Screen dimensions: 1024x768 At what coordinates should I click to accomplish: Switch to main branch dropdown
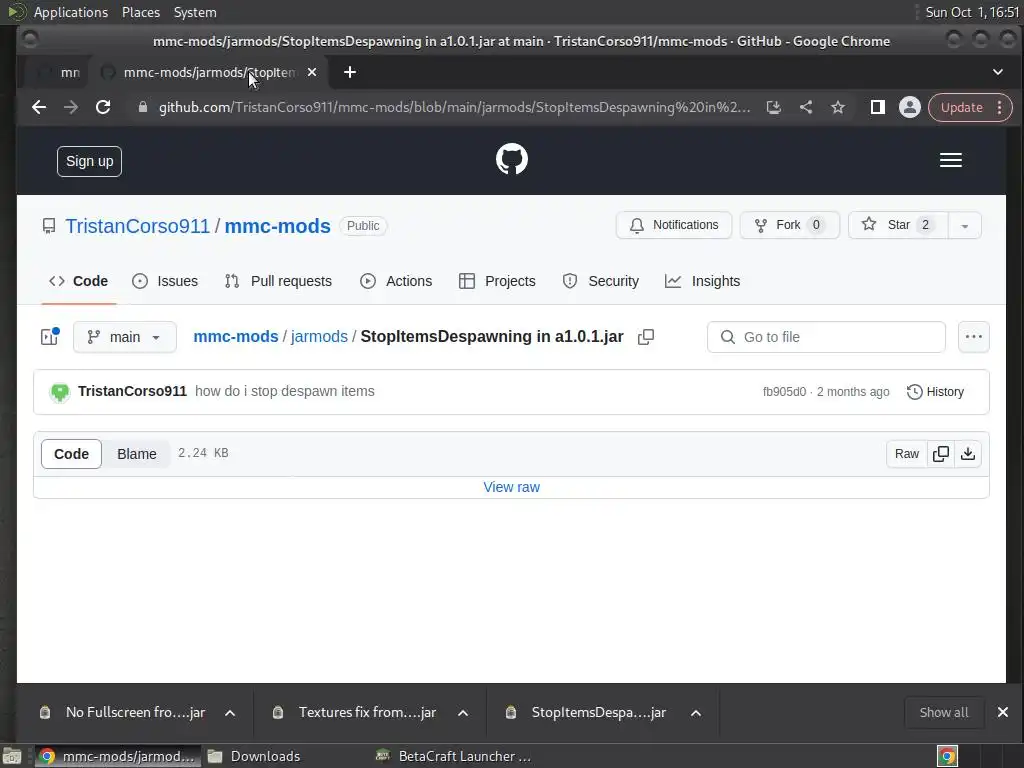click(x=125, y=337)
